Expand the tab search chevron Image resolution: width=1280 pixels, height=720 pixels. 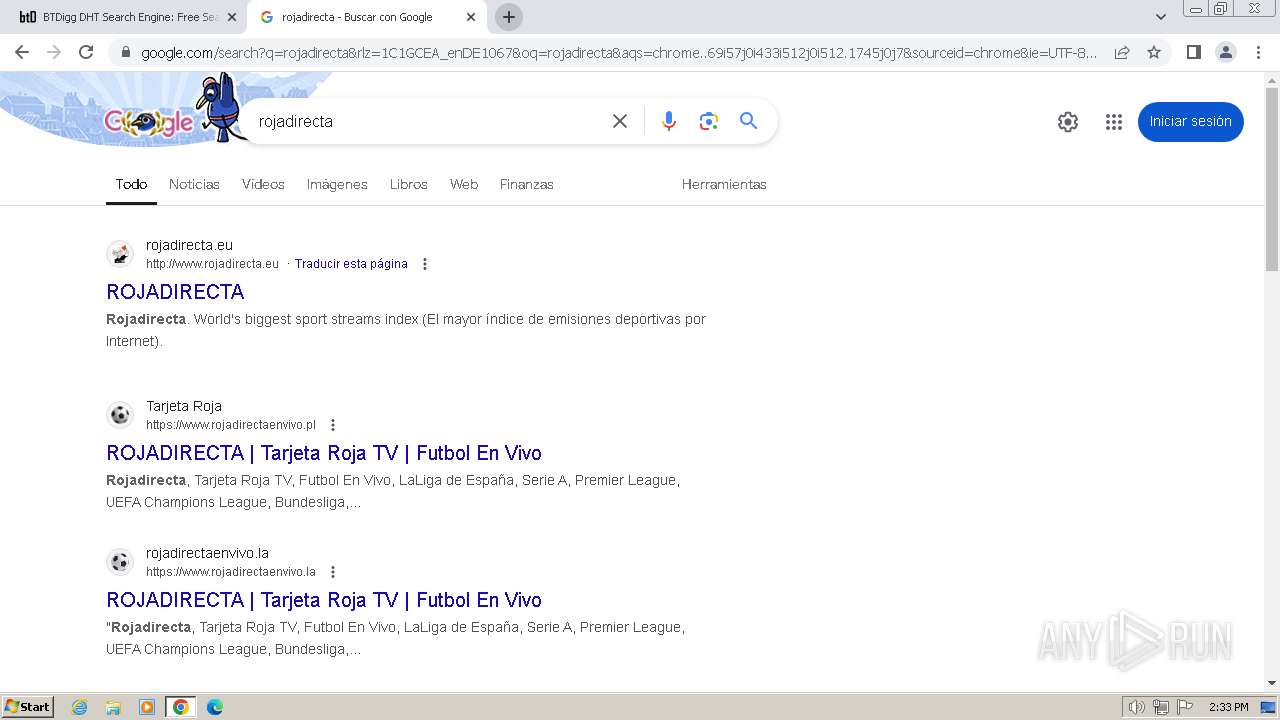coord(1160,17)
